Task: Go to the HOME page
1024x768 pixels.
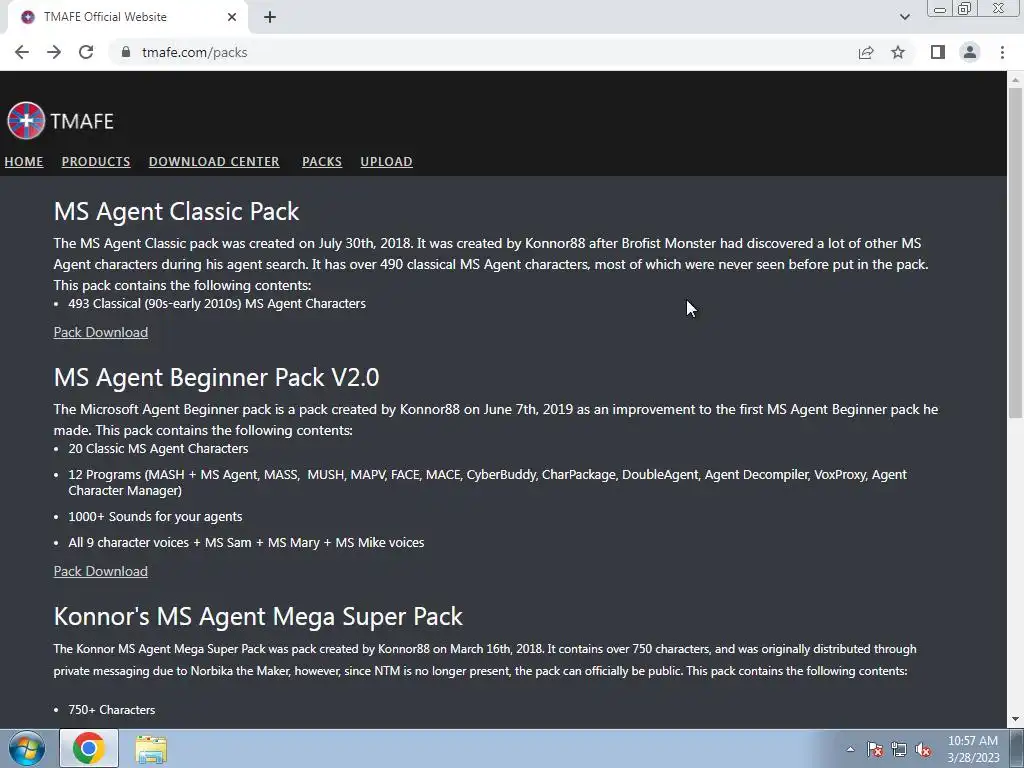Action: (24, 161)
